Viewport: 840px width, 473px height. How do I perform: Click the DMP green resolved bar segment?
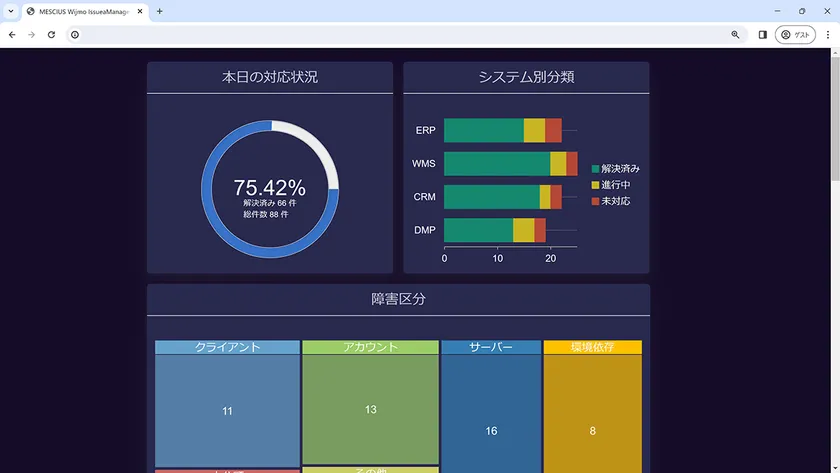click(x=478, y=230)
